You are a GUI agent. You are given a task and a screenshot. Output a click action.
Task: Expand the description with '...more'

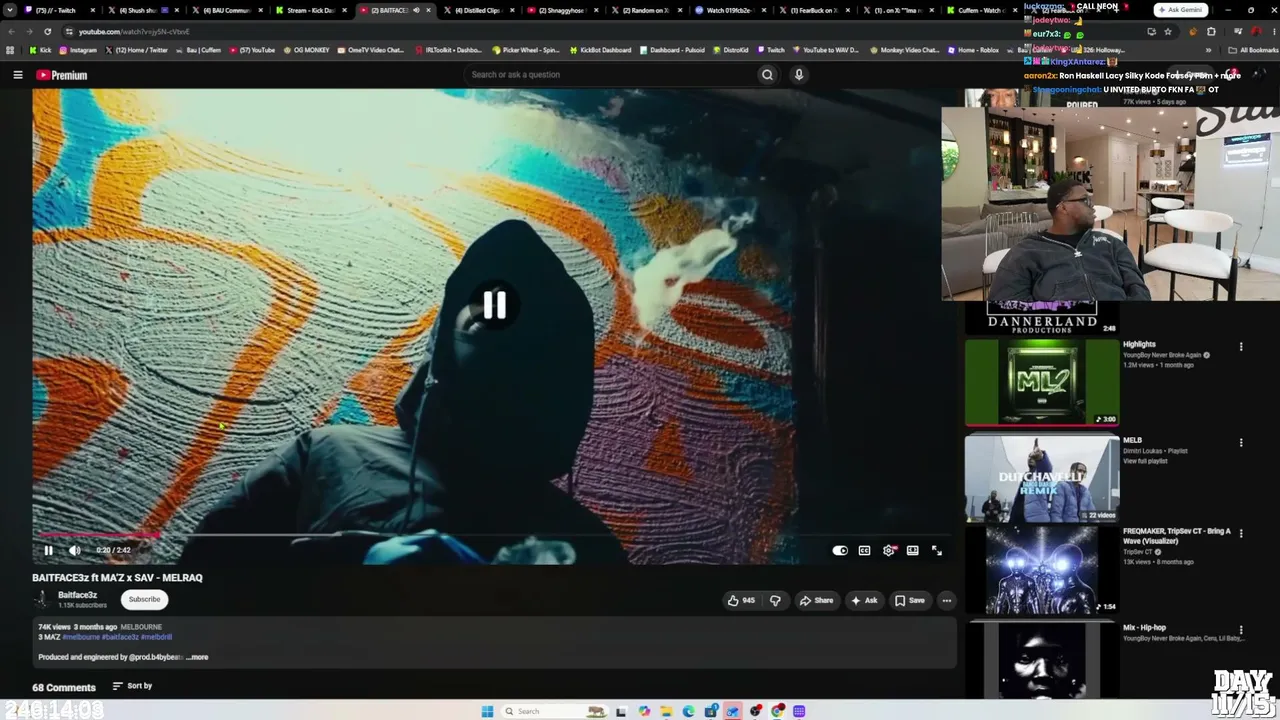coord(197,657)
